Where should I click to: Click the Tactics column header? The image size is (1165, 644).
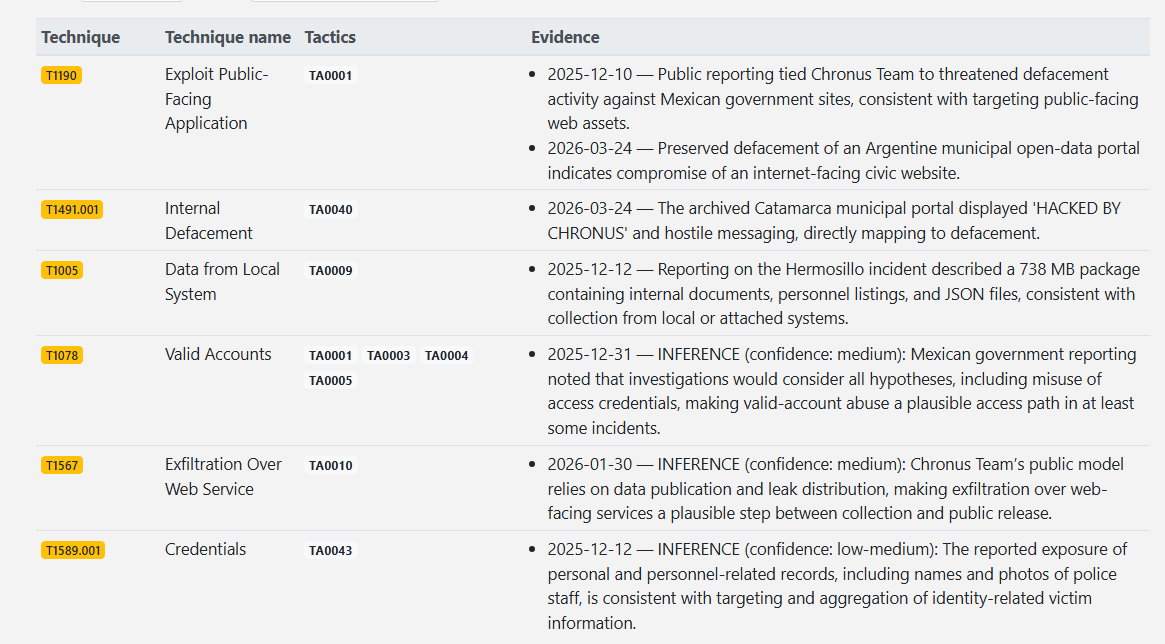[330, 37]
